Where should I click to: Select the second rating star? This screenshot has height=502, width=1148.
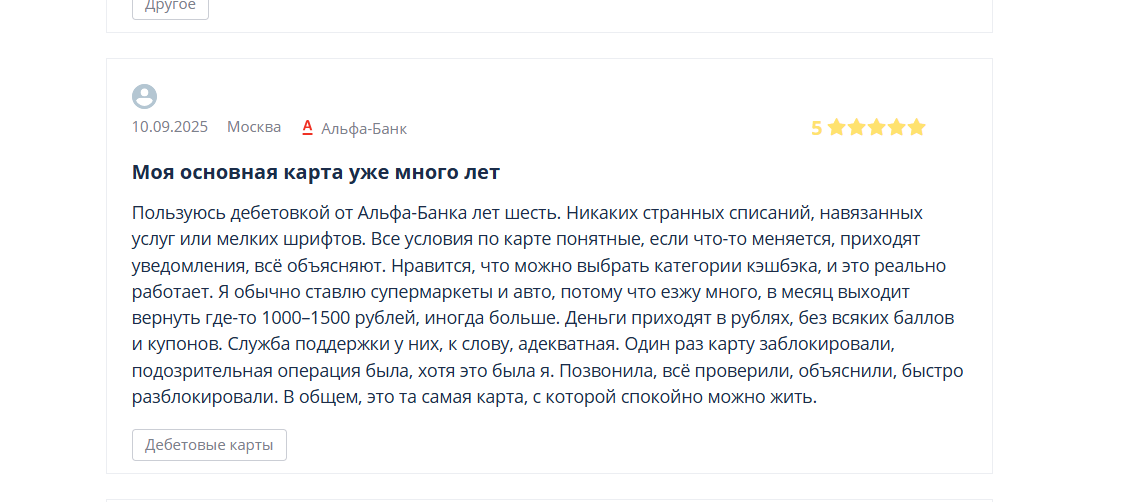857,128
